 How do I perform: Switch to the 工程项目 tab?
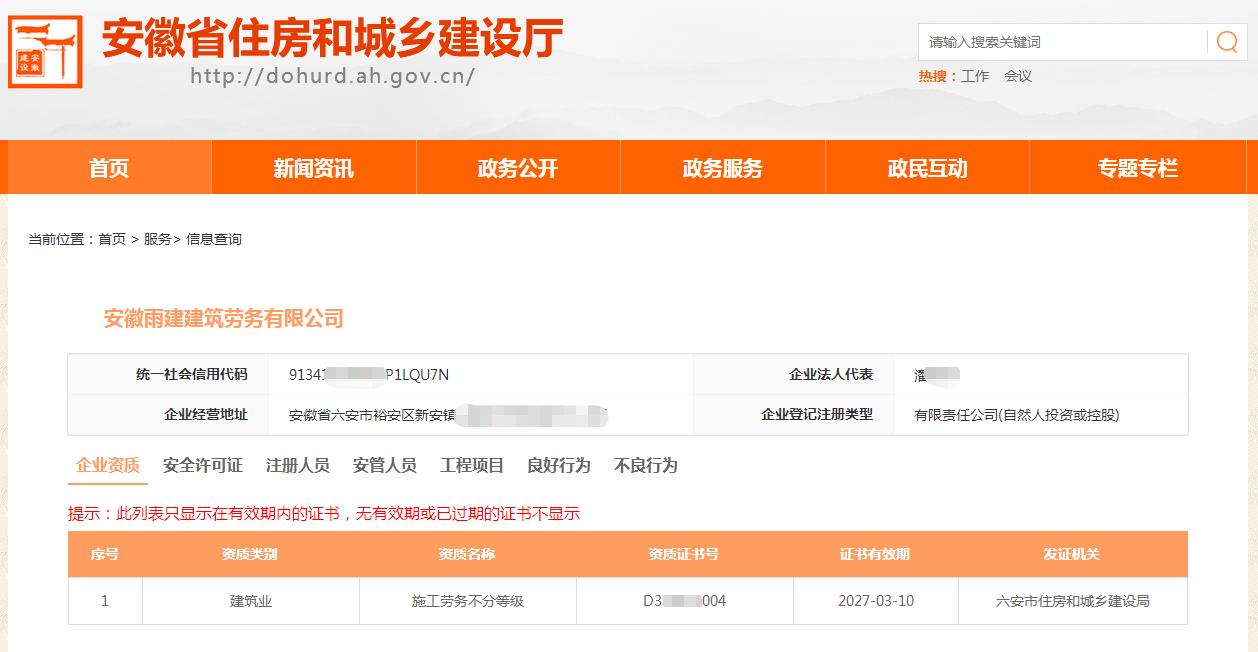470,465
